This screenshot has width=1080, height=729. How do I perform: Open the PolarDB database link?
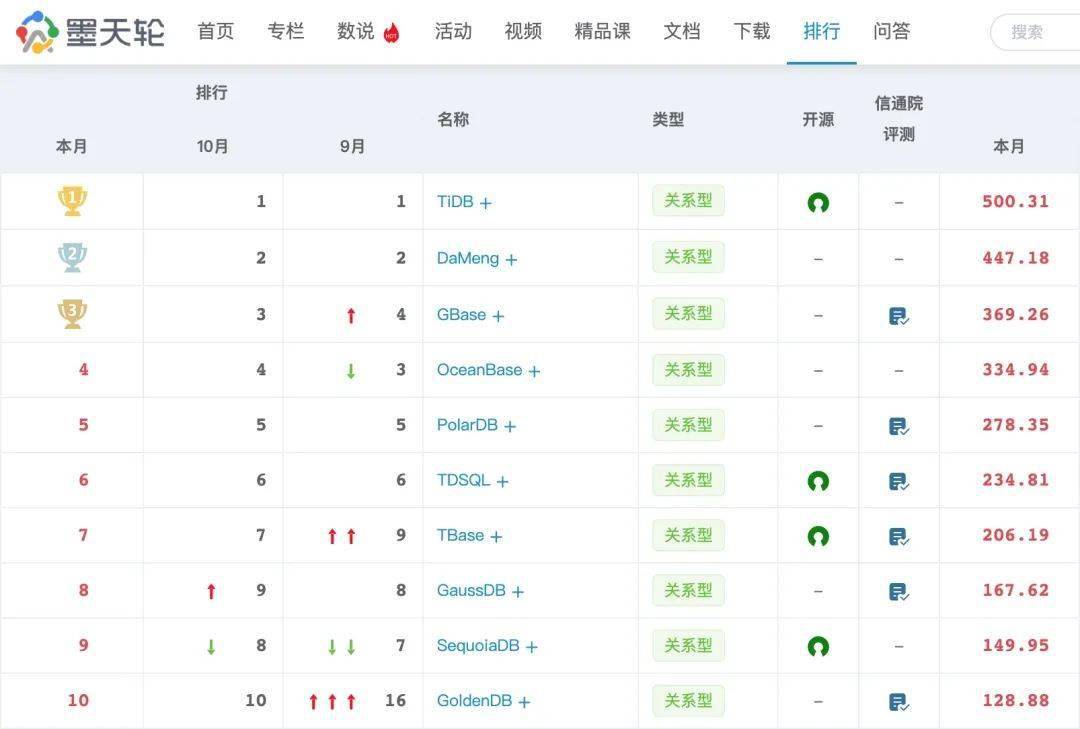tap(467, 425)
